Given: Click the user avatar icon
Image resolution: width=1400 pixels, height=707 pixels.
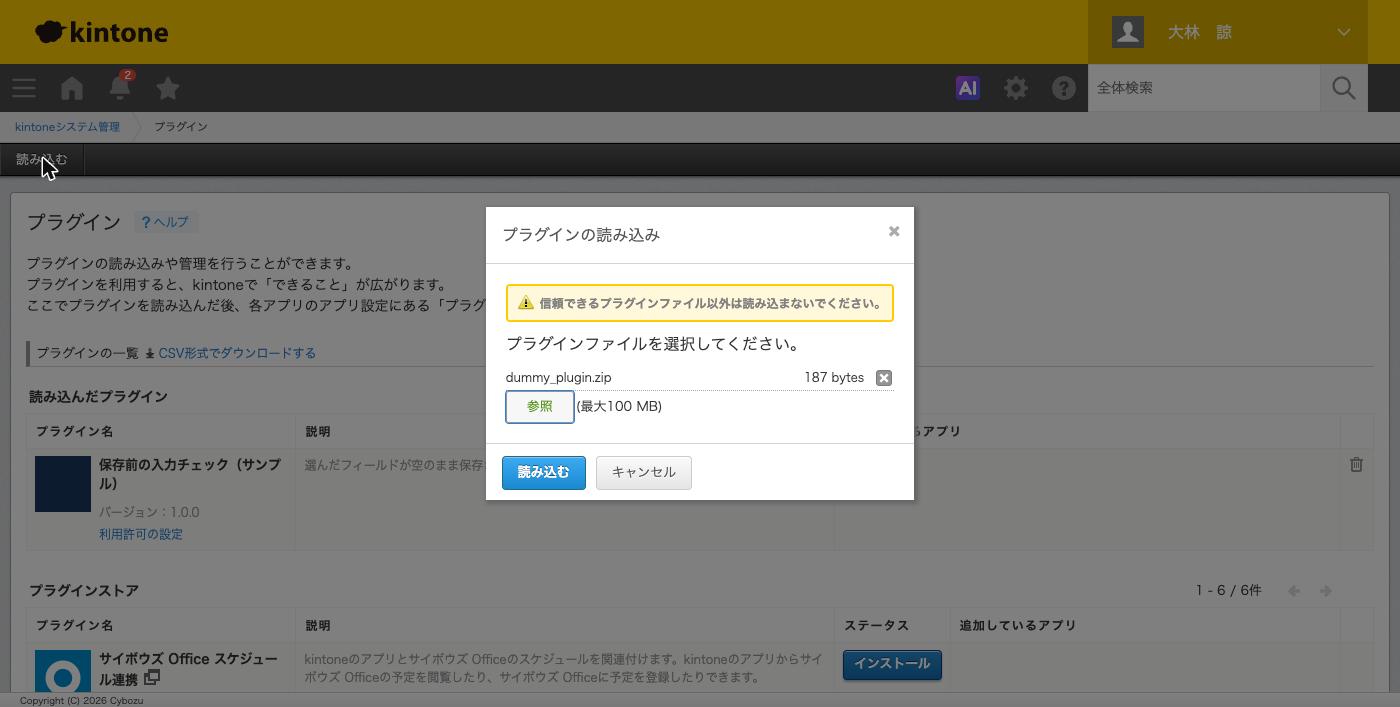Looking at the screenshot, I should [1128, 32].
